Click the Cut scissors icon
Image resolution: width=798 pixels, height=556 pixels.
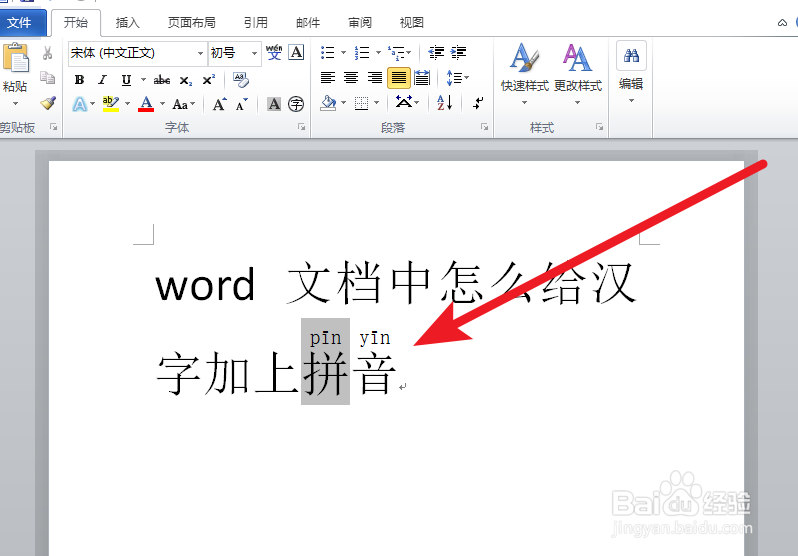click(x=47, y=53)
